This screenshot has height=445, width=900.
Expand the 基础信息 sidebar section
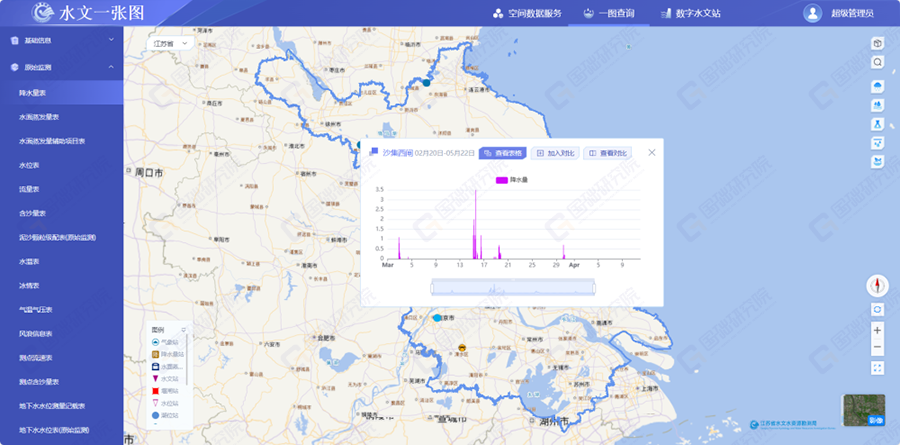(60, 41)
